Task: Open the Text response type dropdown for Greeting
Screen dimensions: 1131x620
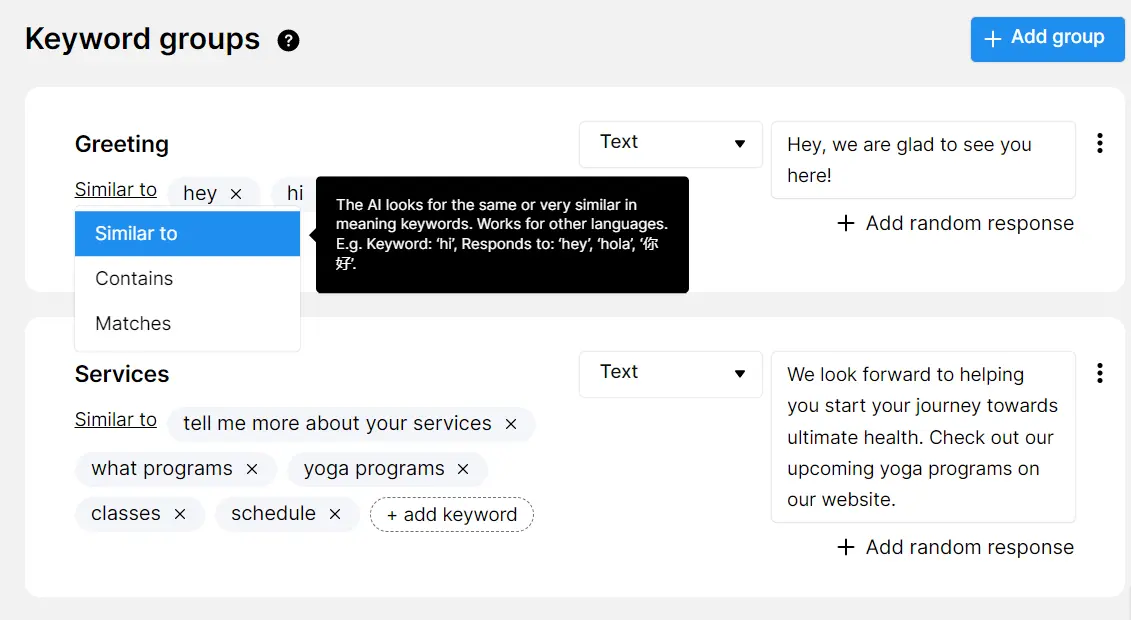Action: pos(670,144)
